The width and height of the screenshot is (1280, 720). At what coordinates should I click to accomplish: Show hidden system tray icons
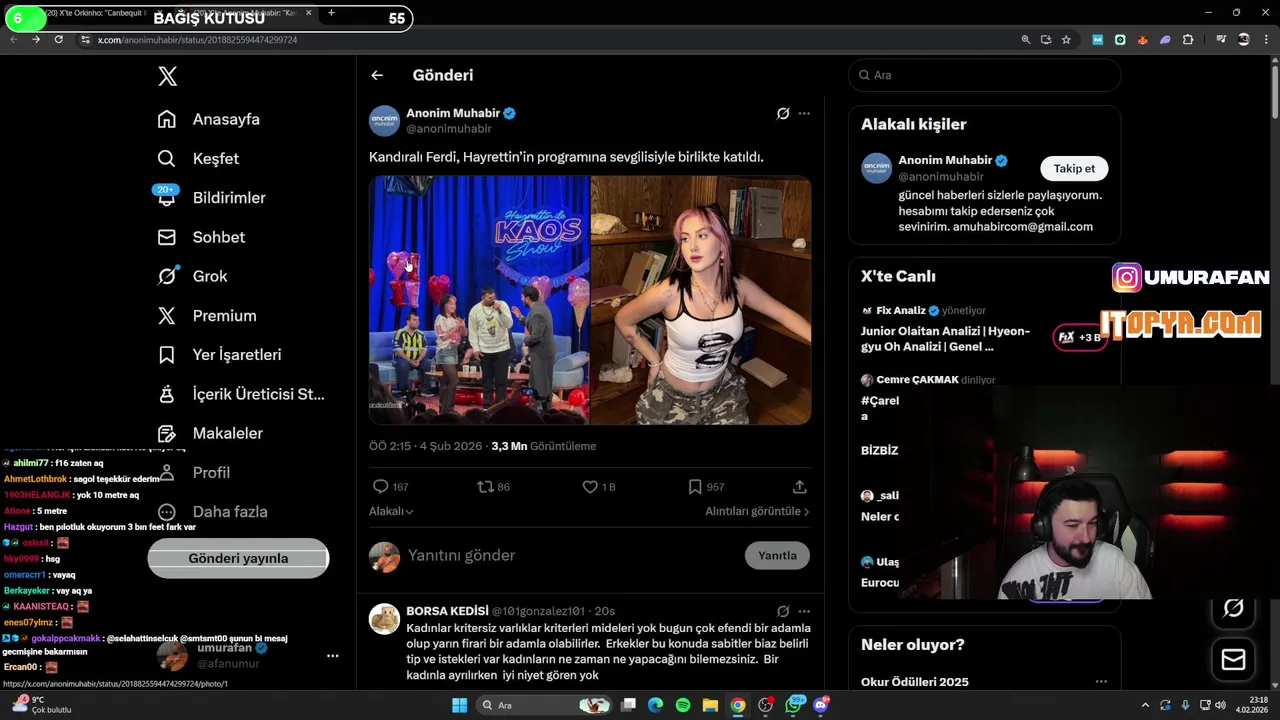pos(1145,705)
